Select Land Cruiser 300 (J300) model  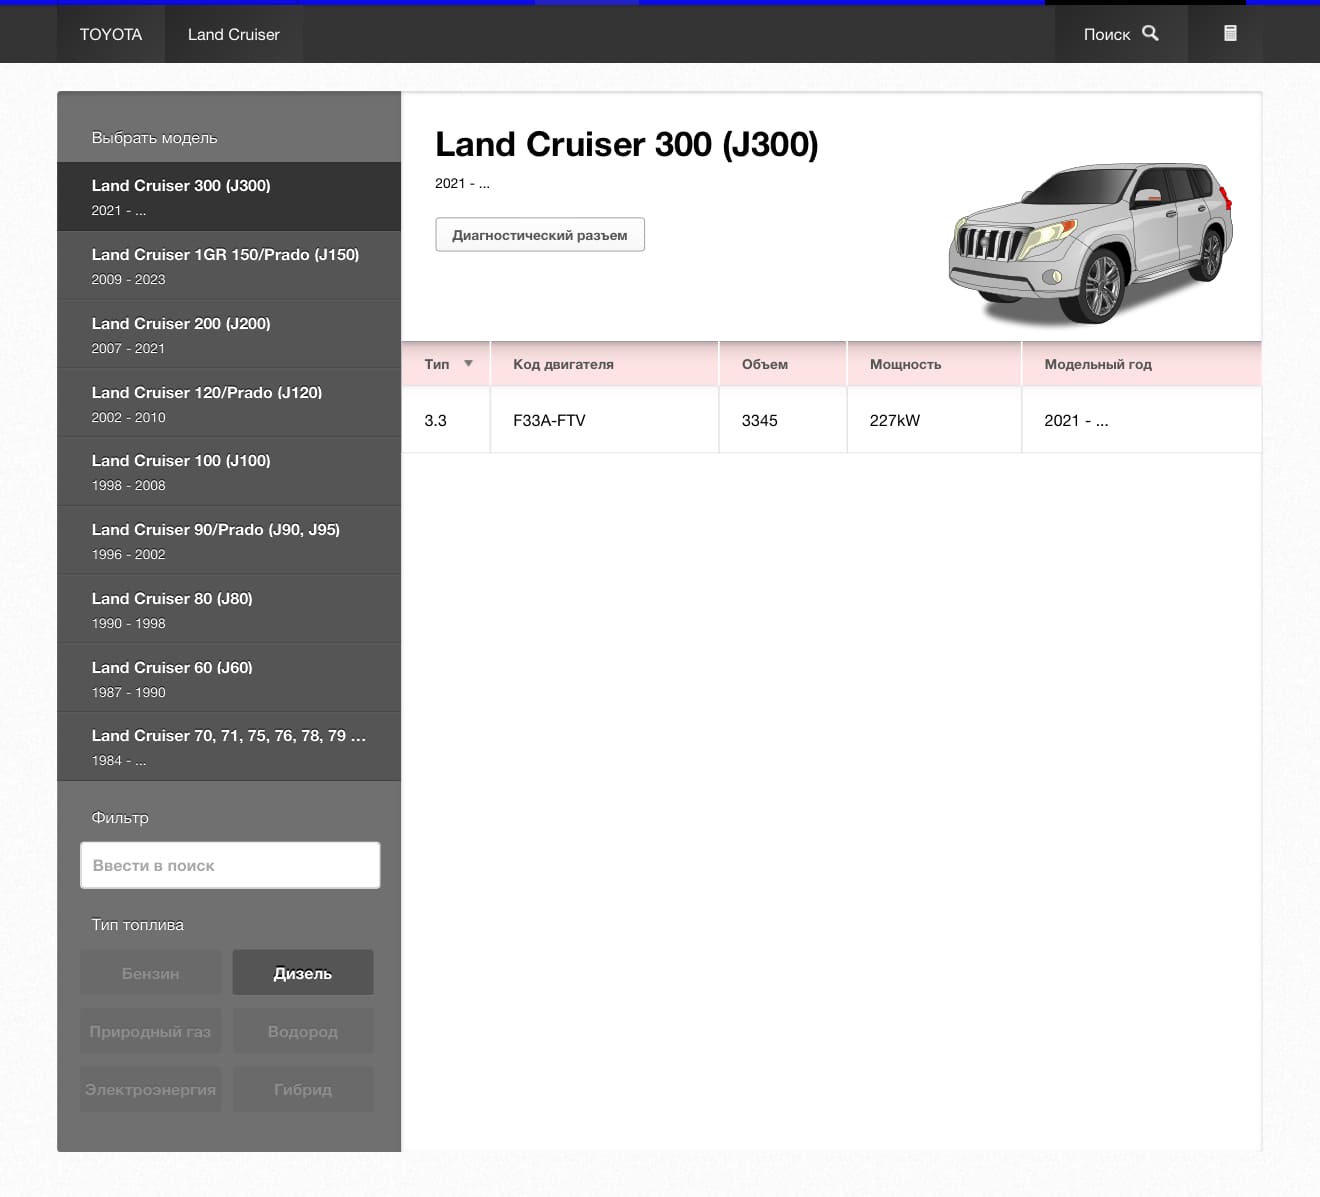coord(229,197)
